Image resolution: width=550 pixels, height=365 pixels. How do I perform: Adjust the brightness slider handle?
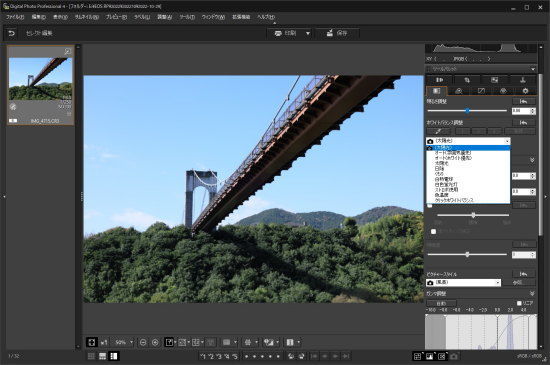(x=468, y=111)
